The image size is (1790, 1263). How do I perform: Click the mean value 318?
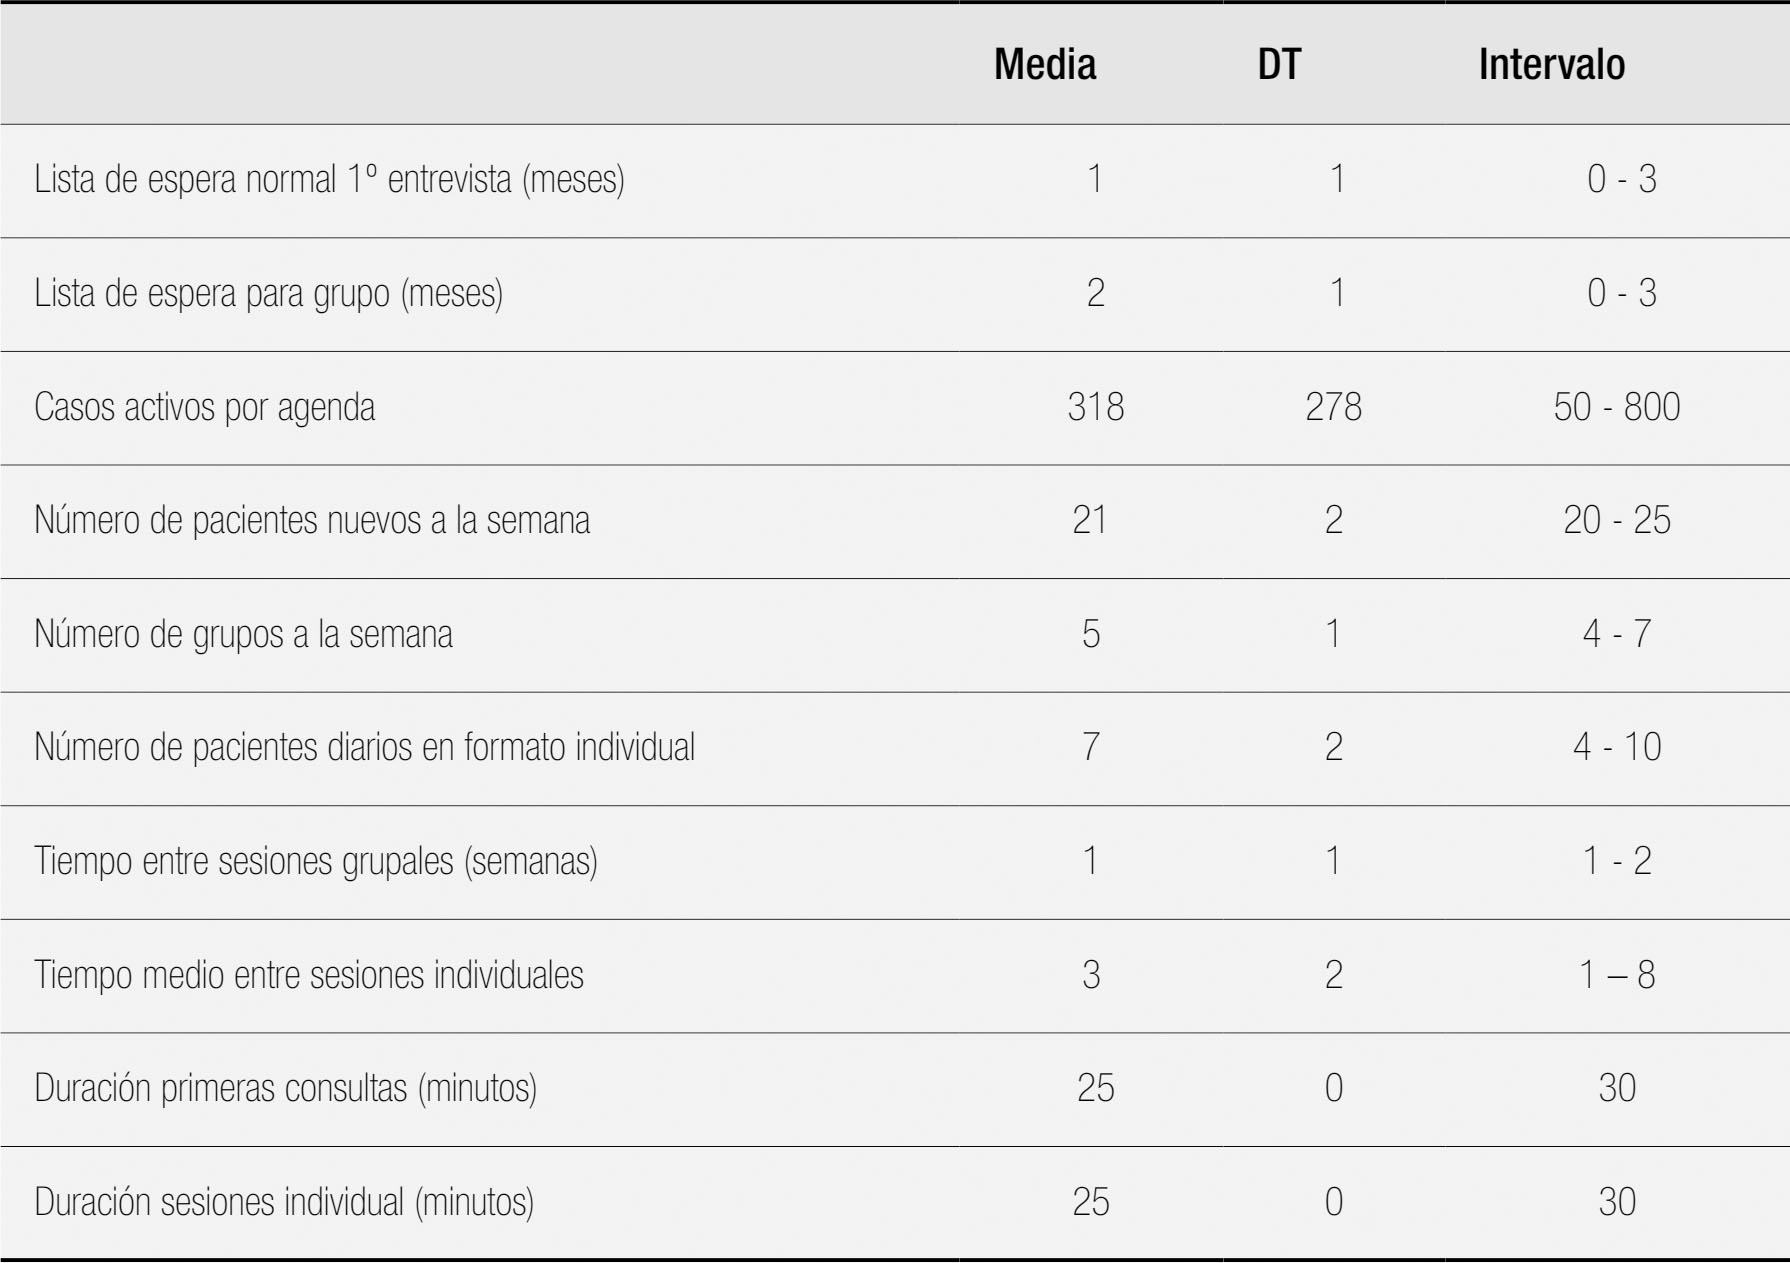pos(1095,407)
